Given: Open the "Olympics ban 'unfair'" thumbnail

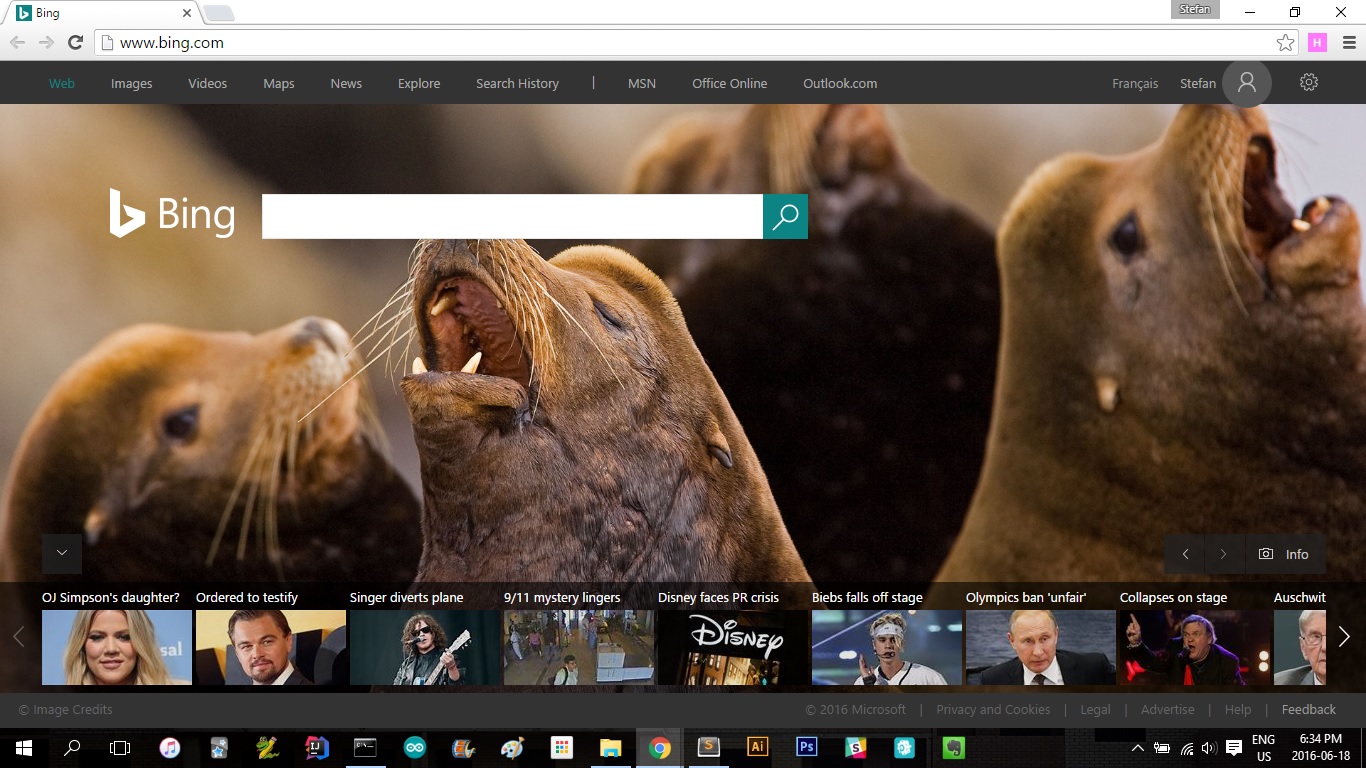Looking at the screenshot, I should [x=1041, y=647].
